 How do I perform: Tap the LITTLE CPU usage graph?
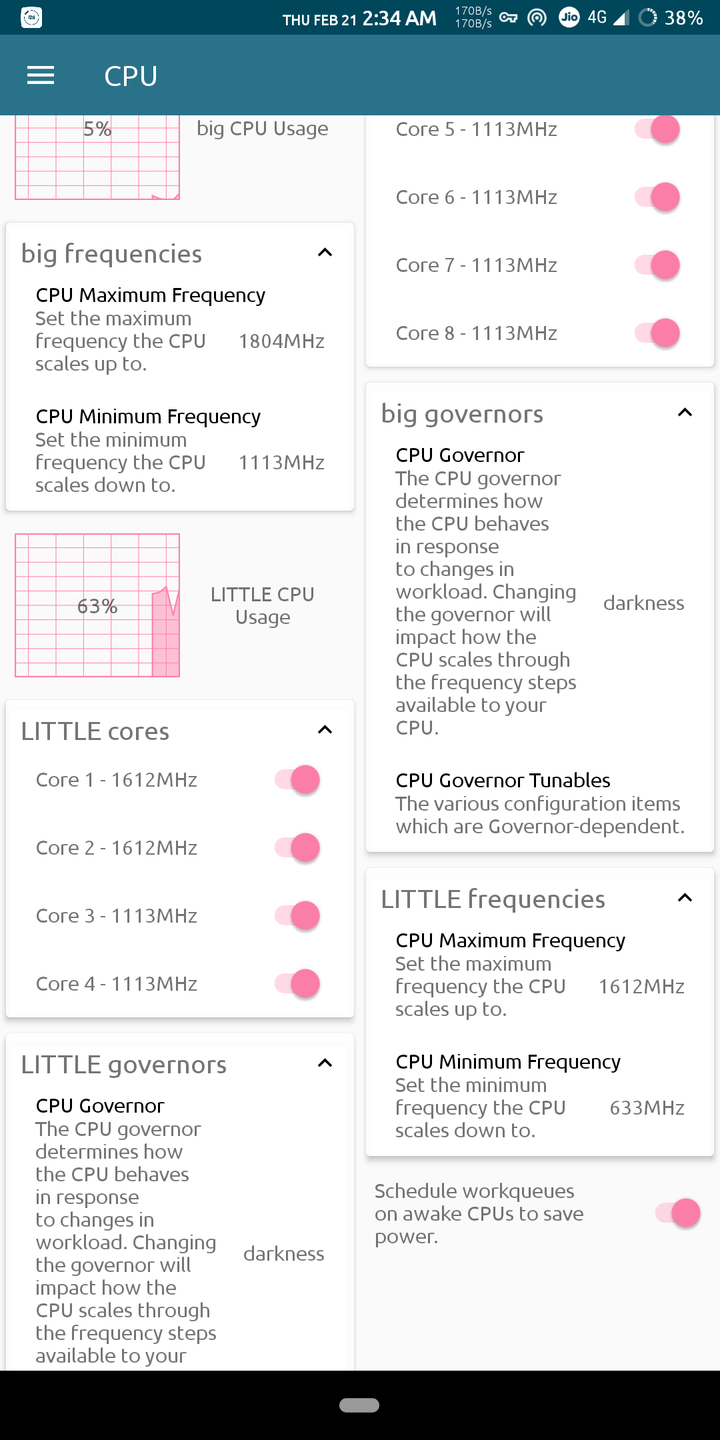tap(97, 605)
